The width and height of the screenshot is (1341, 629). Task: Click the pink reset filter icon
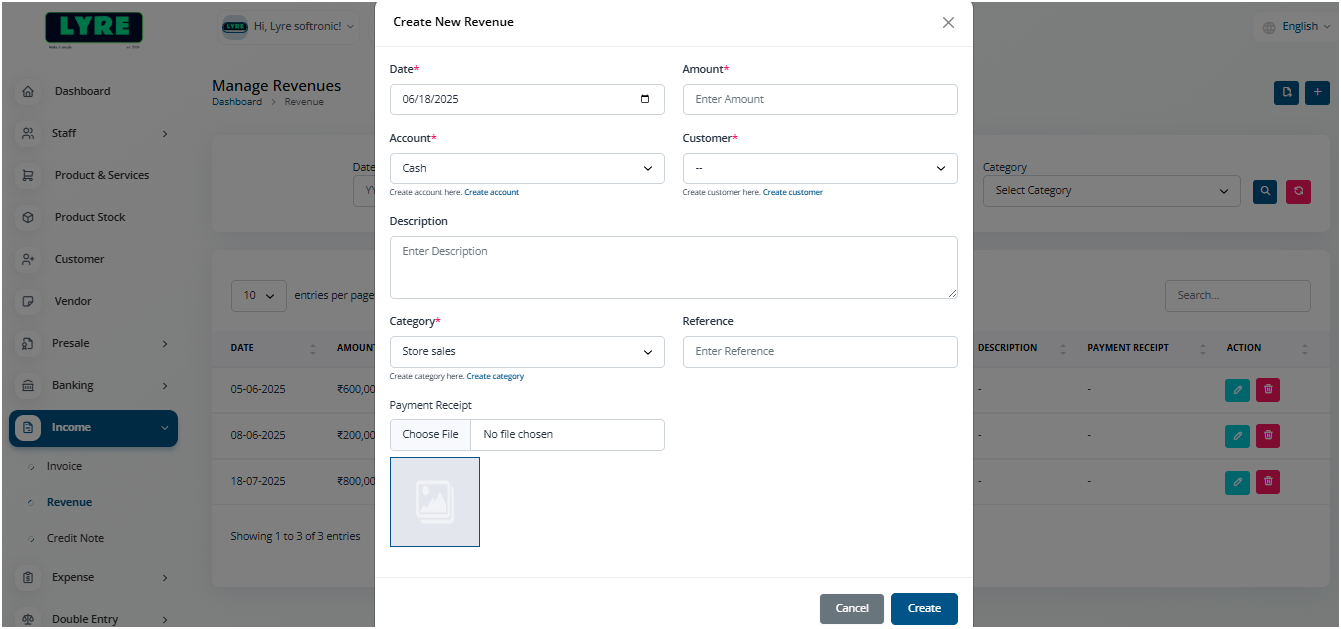pos(1298,191)
